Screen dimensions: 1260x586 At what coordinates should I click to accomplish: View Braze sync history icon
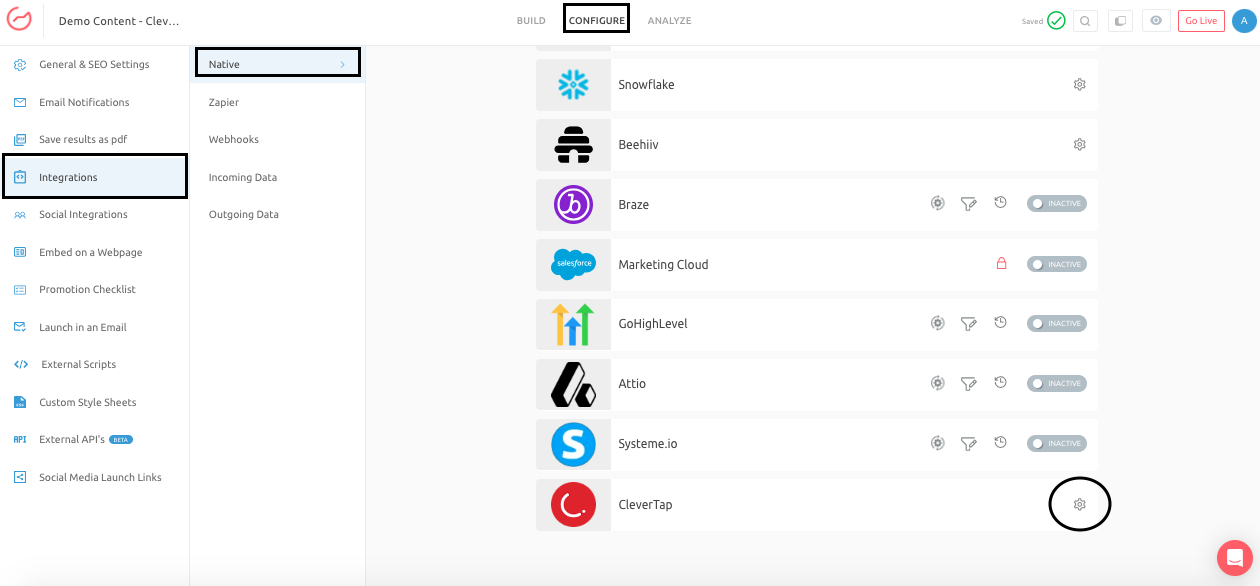tap(1000, 203)
